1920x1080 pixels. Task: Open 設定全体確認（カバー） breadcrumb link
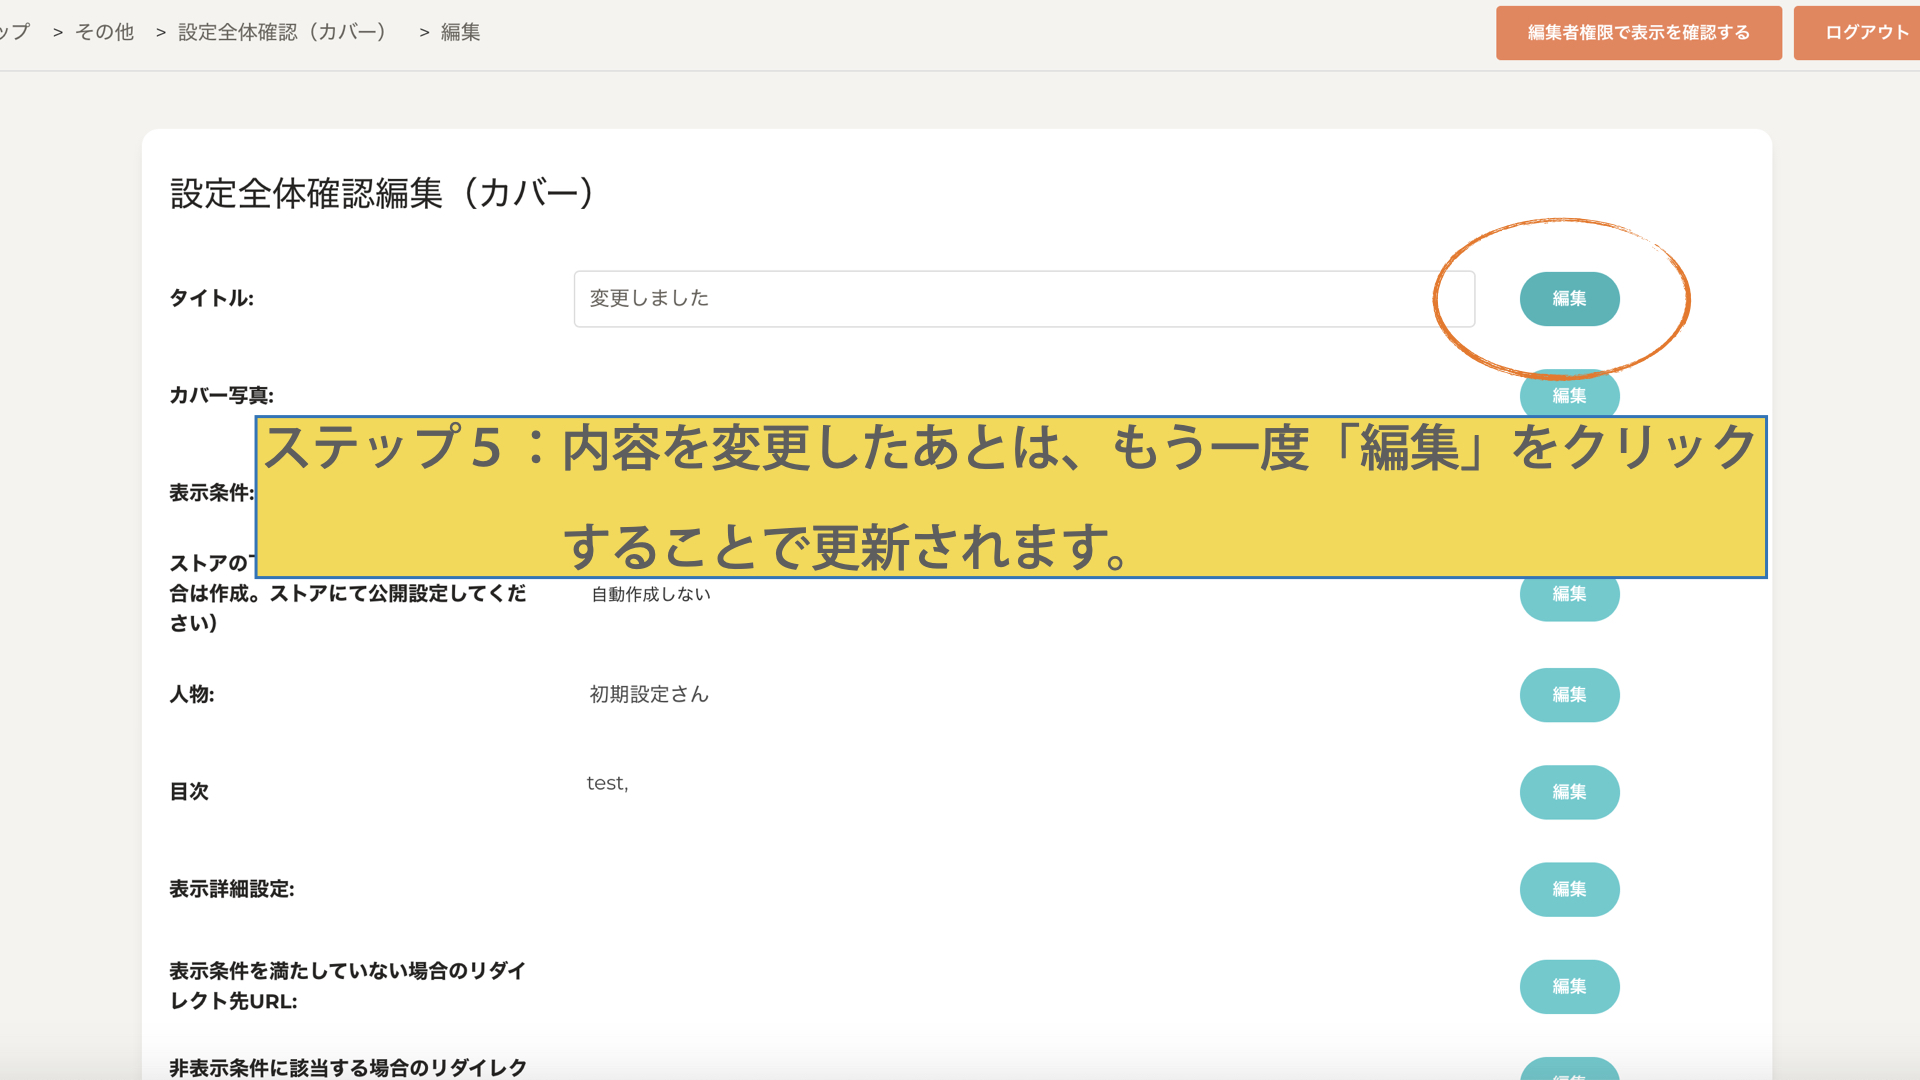[x=282, y=32]
